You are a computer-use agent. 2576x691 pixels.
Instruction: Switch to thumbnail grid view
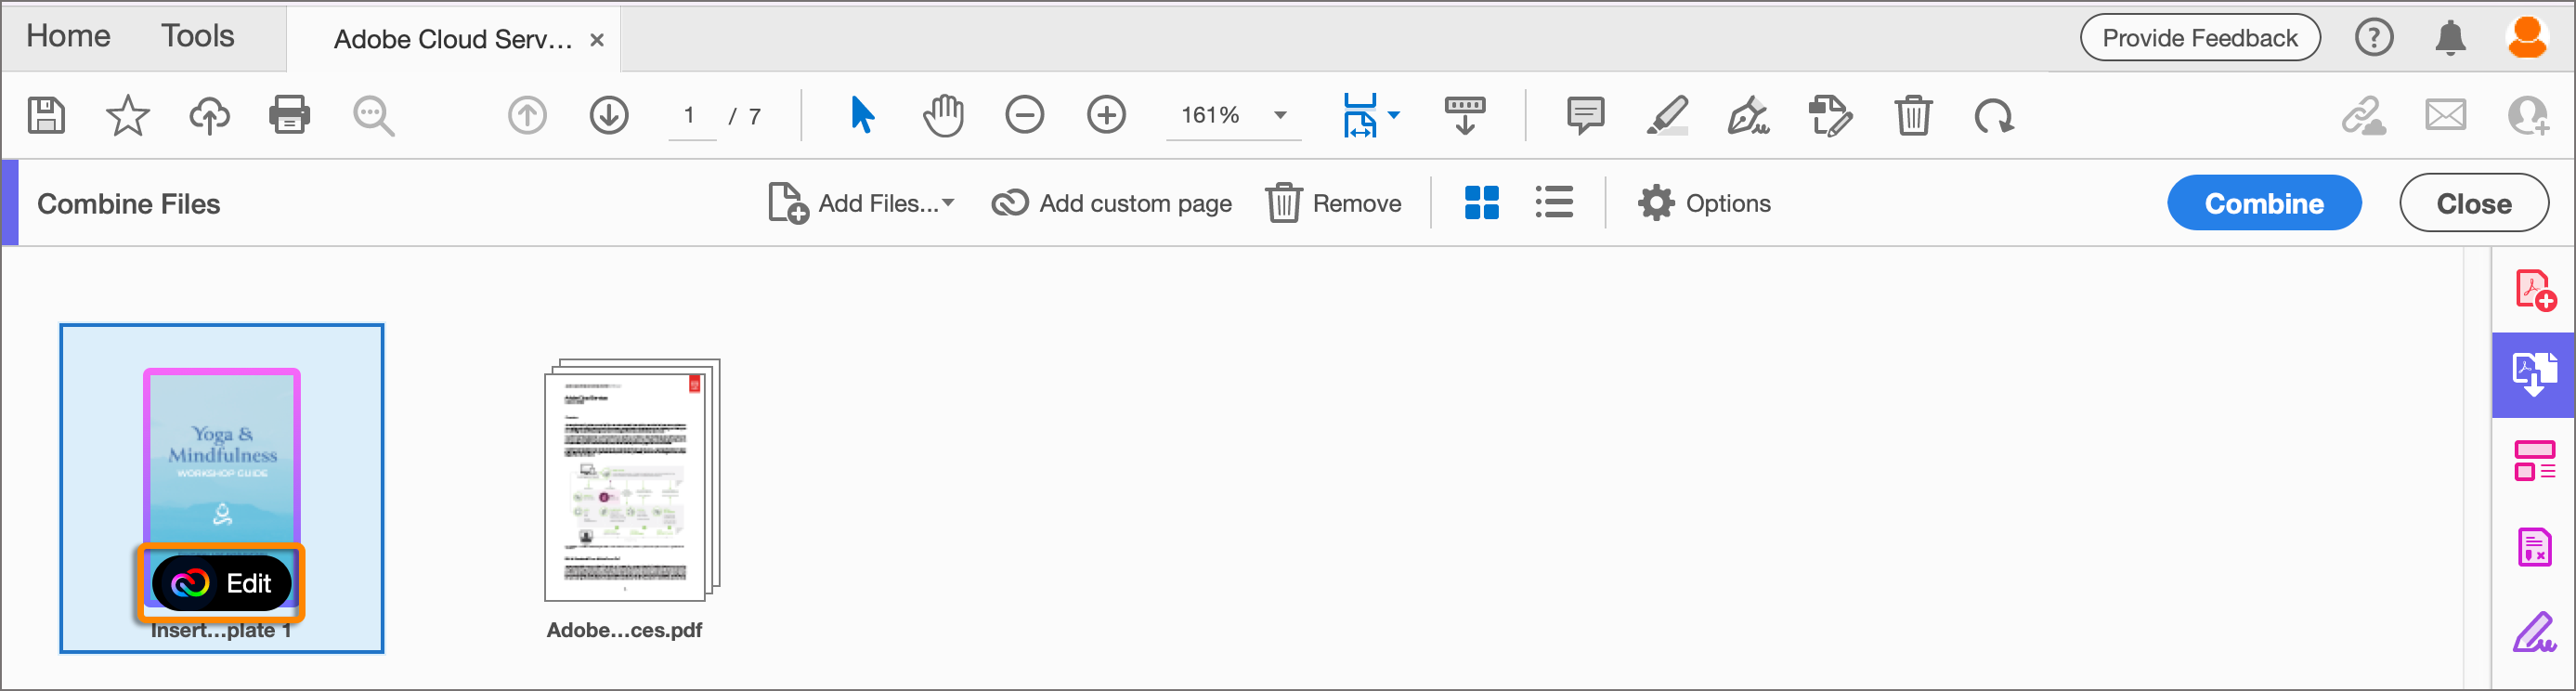point(1481,203)
